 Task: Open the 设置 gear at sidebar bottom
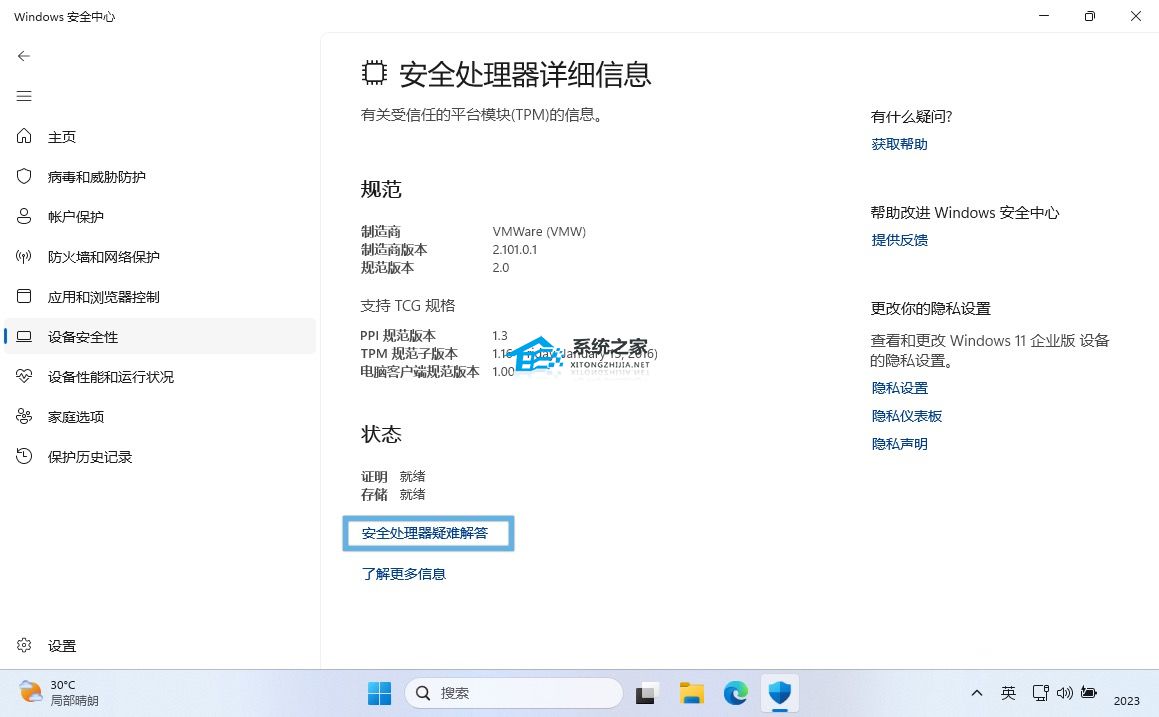pos(61,645)
